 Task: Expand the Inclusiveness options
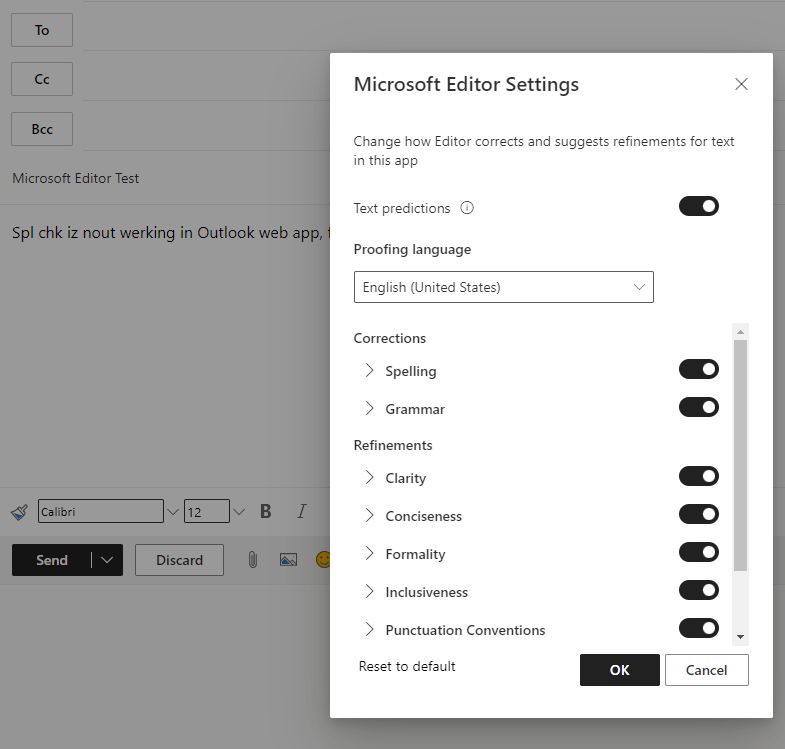[369, 592]
